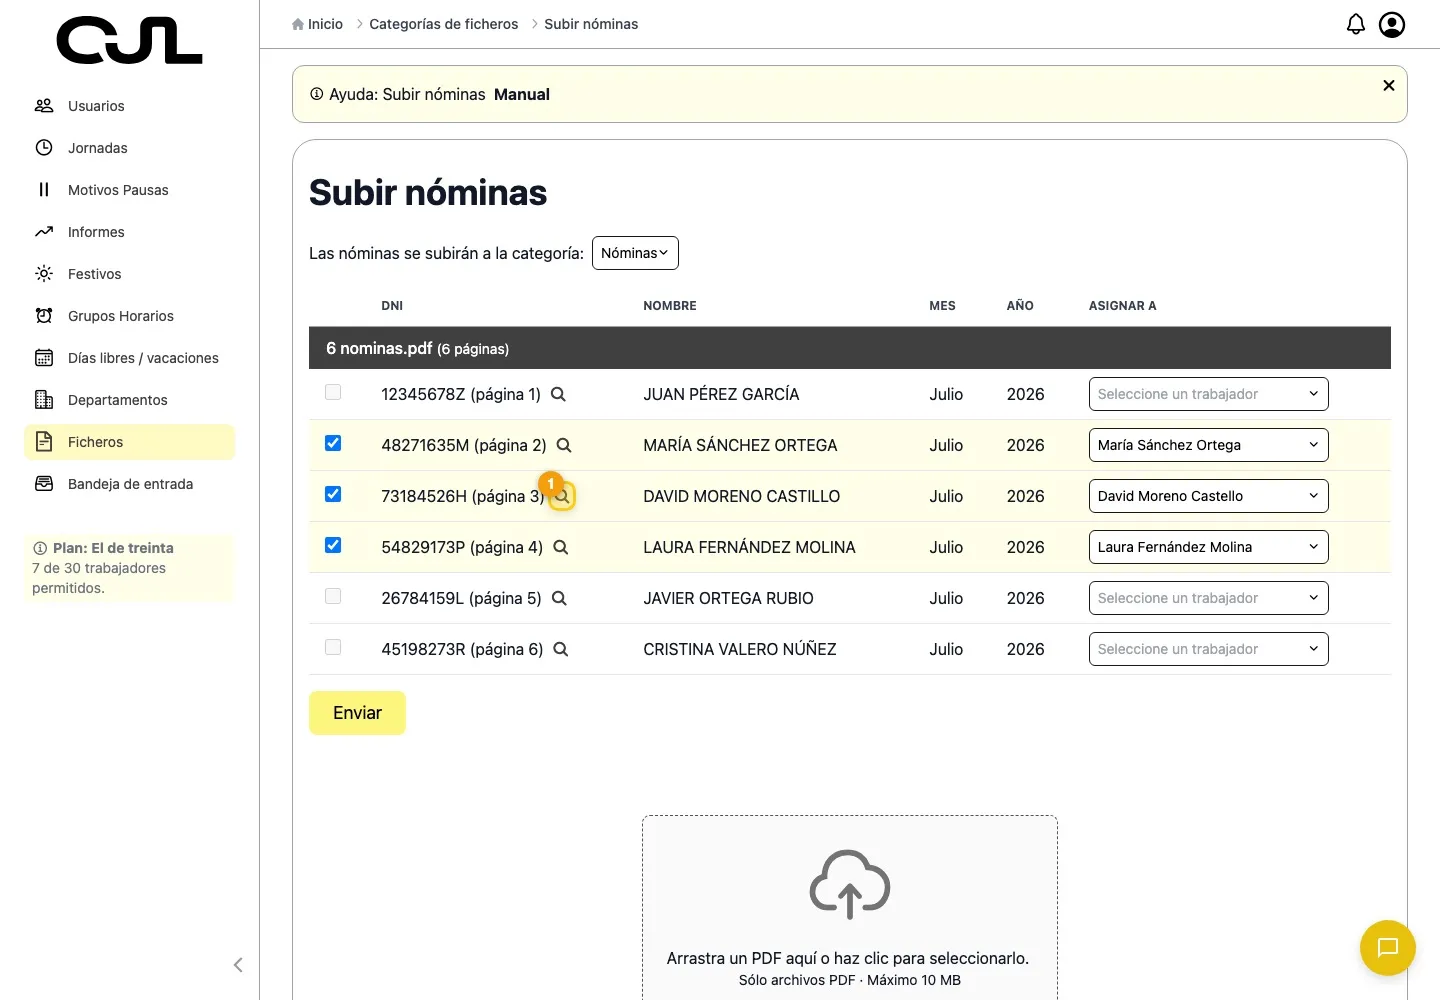Viewport: 1440px width, 1000px height.
Task: Open the David Moreno Castello assignment dropdown
Action: tap(1208, 496)
